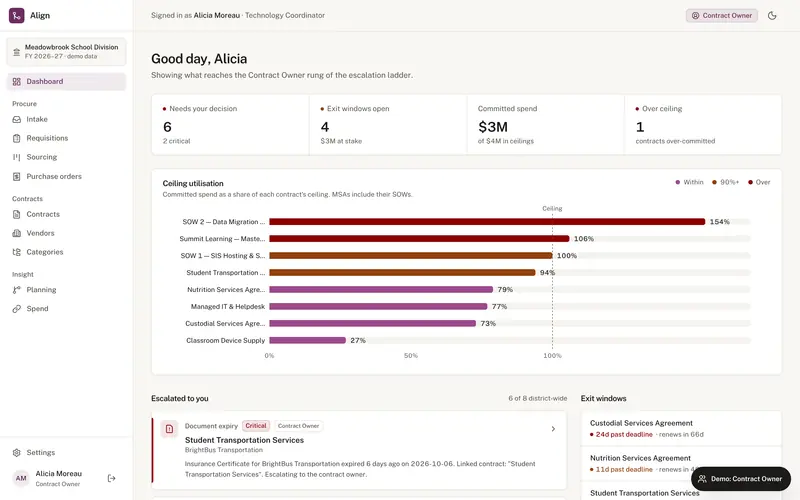Click the school building icon beside Meadowbrook
The height and width of the screenshot is (500, 800).
point(16,52)
